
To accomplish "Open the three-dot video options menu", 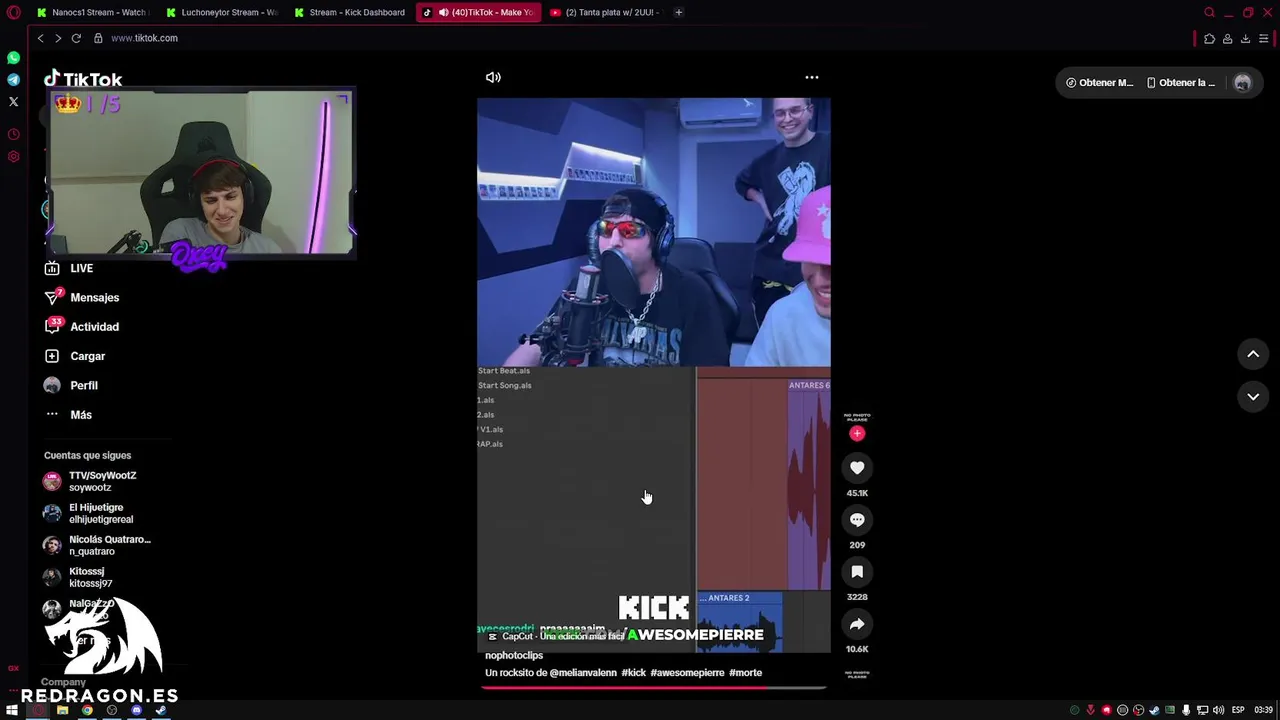I will 812,77.
